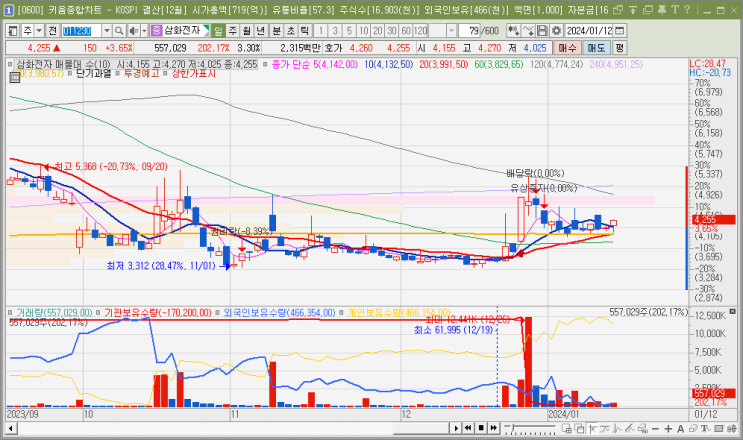Open chart settings gear icon
Viewport: 743px width, 440px height.
(556, 31)
